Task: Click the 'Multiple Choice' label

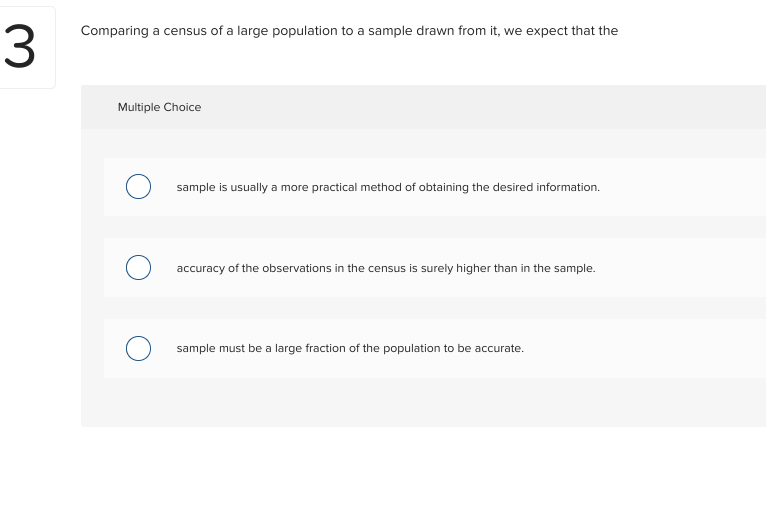Action: tap(159, 107)
